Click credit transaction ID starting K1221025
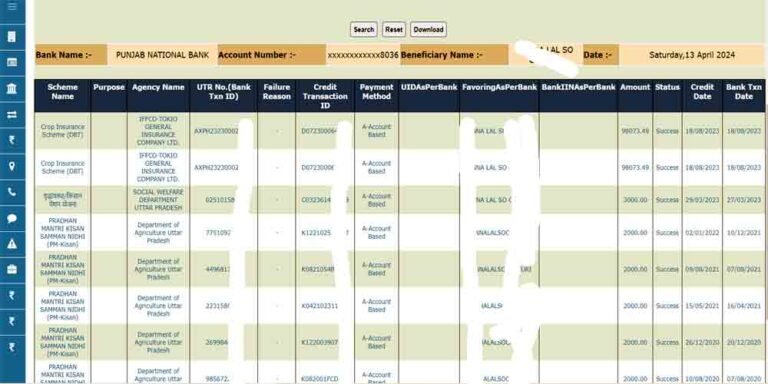 pyautogui.click(x=316, y=233)
